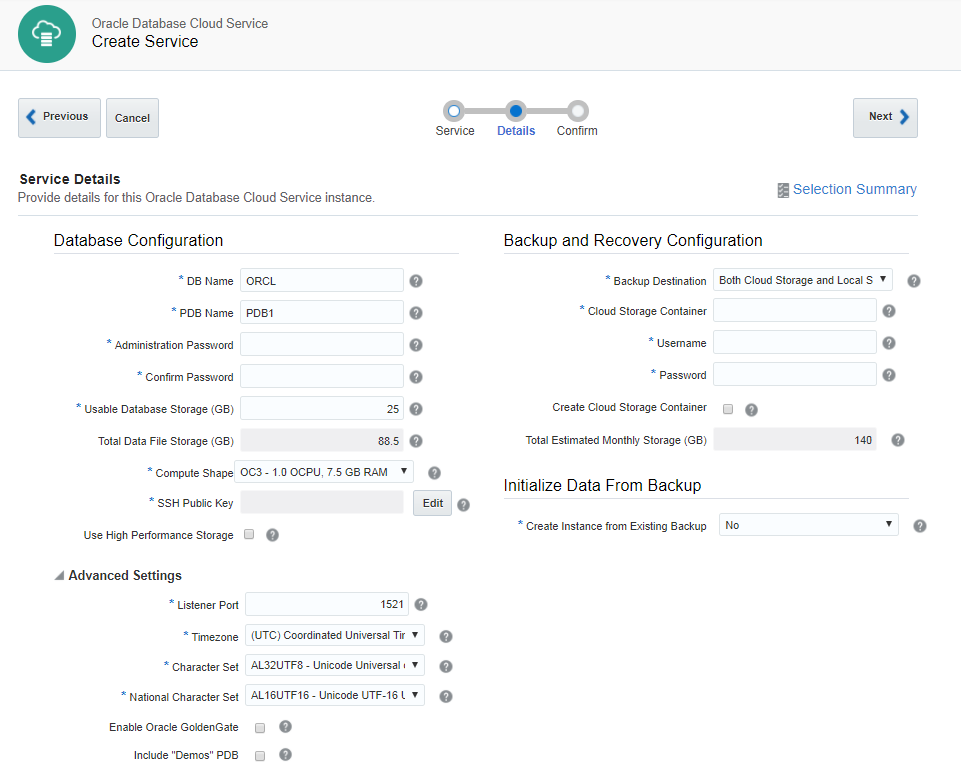Viewport: 961px width, 767px height.
Task: Click the Administration Password input field
Action: coord(322,344)
